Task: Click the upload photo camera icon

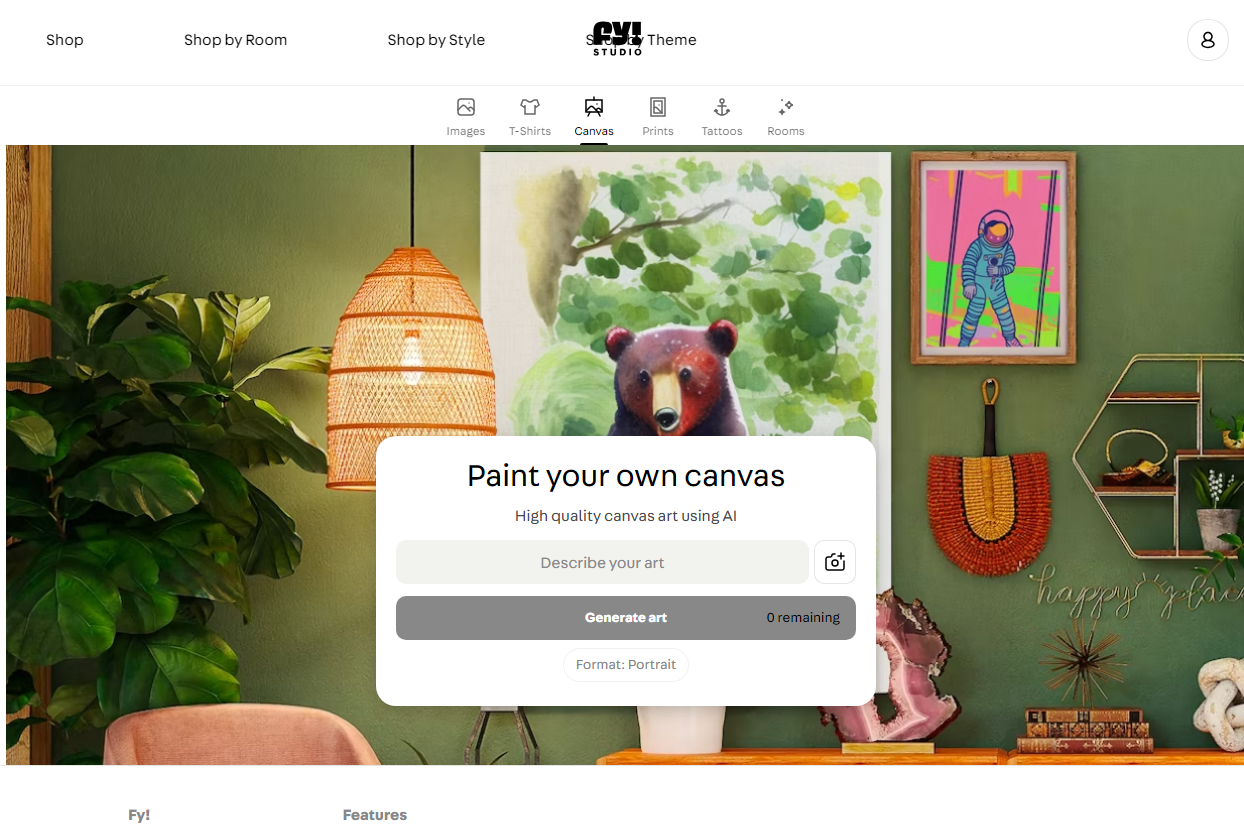Action: pyautogui.click(x=835, y=562)
